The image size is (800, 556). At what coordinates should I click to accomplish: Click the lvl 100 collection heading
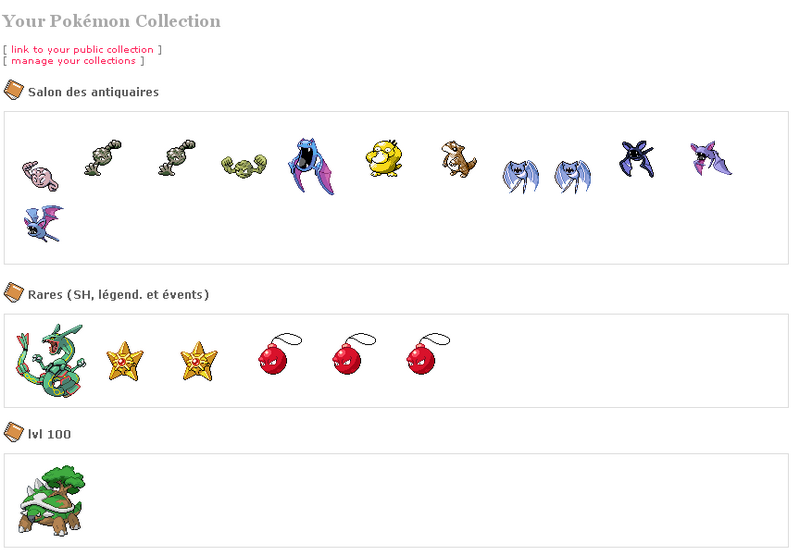(49, 434)
